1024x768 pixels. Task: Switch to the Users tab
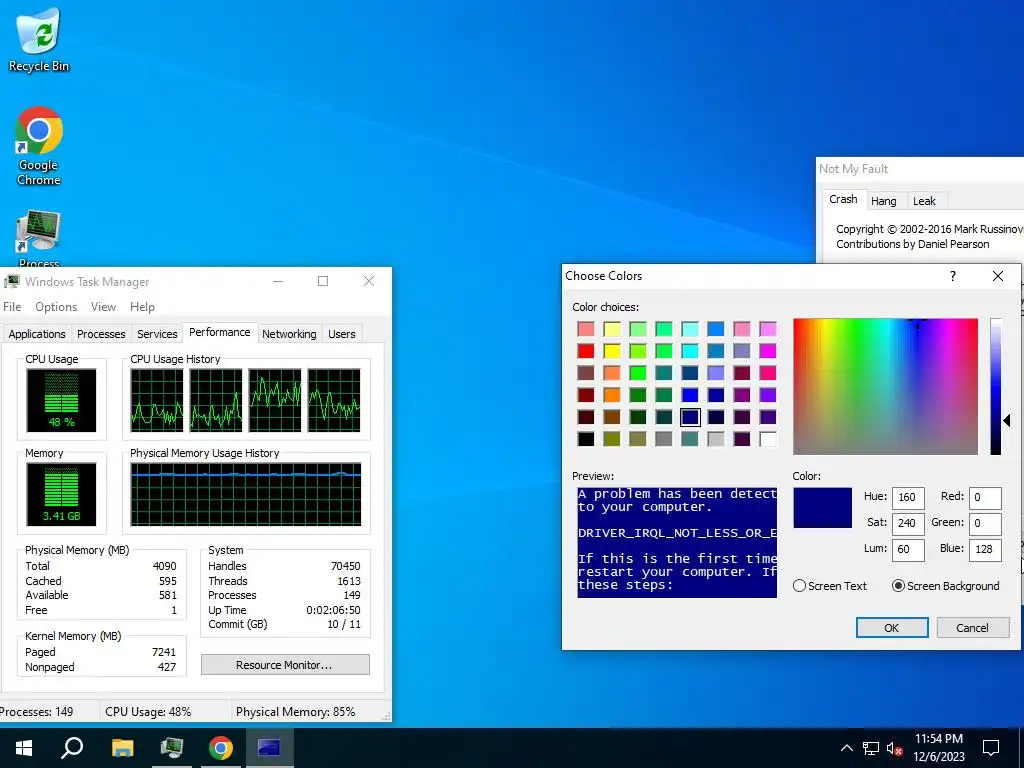click(342, 334)
